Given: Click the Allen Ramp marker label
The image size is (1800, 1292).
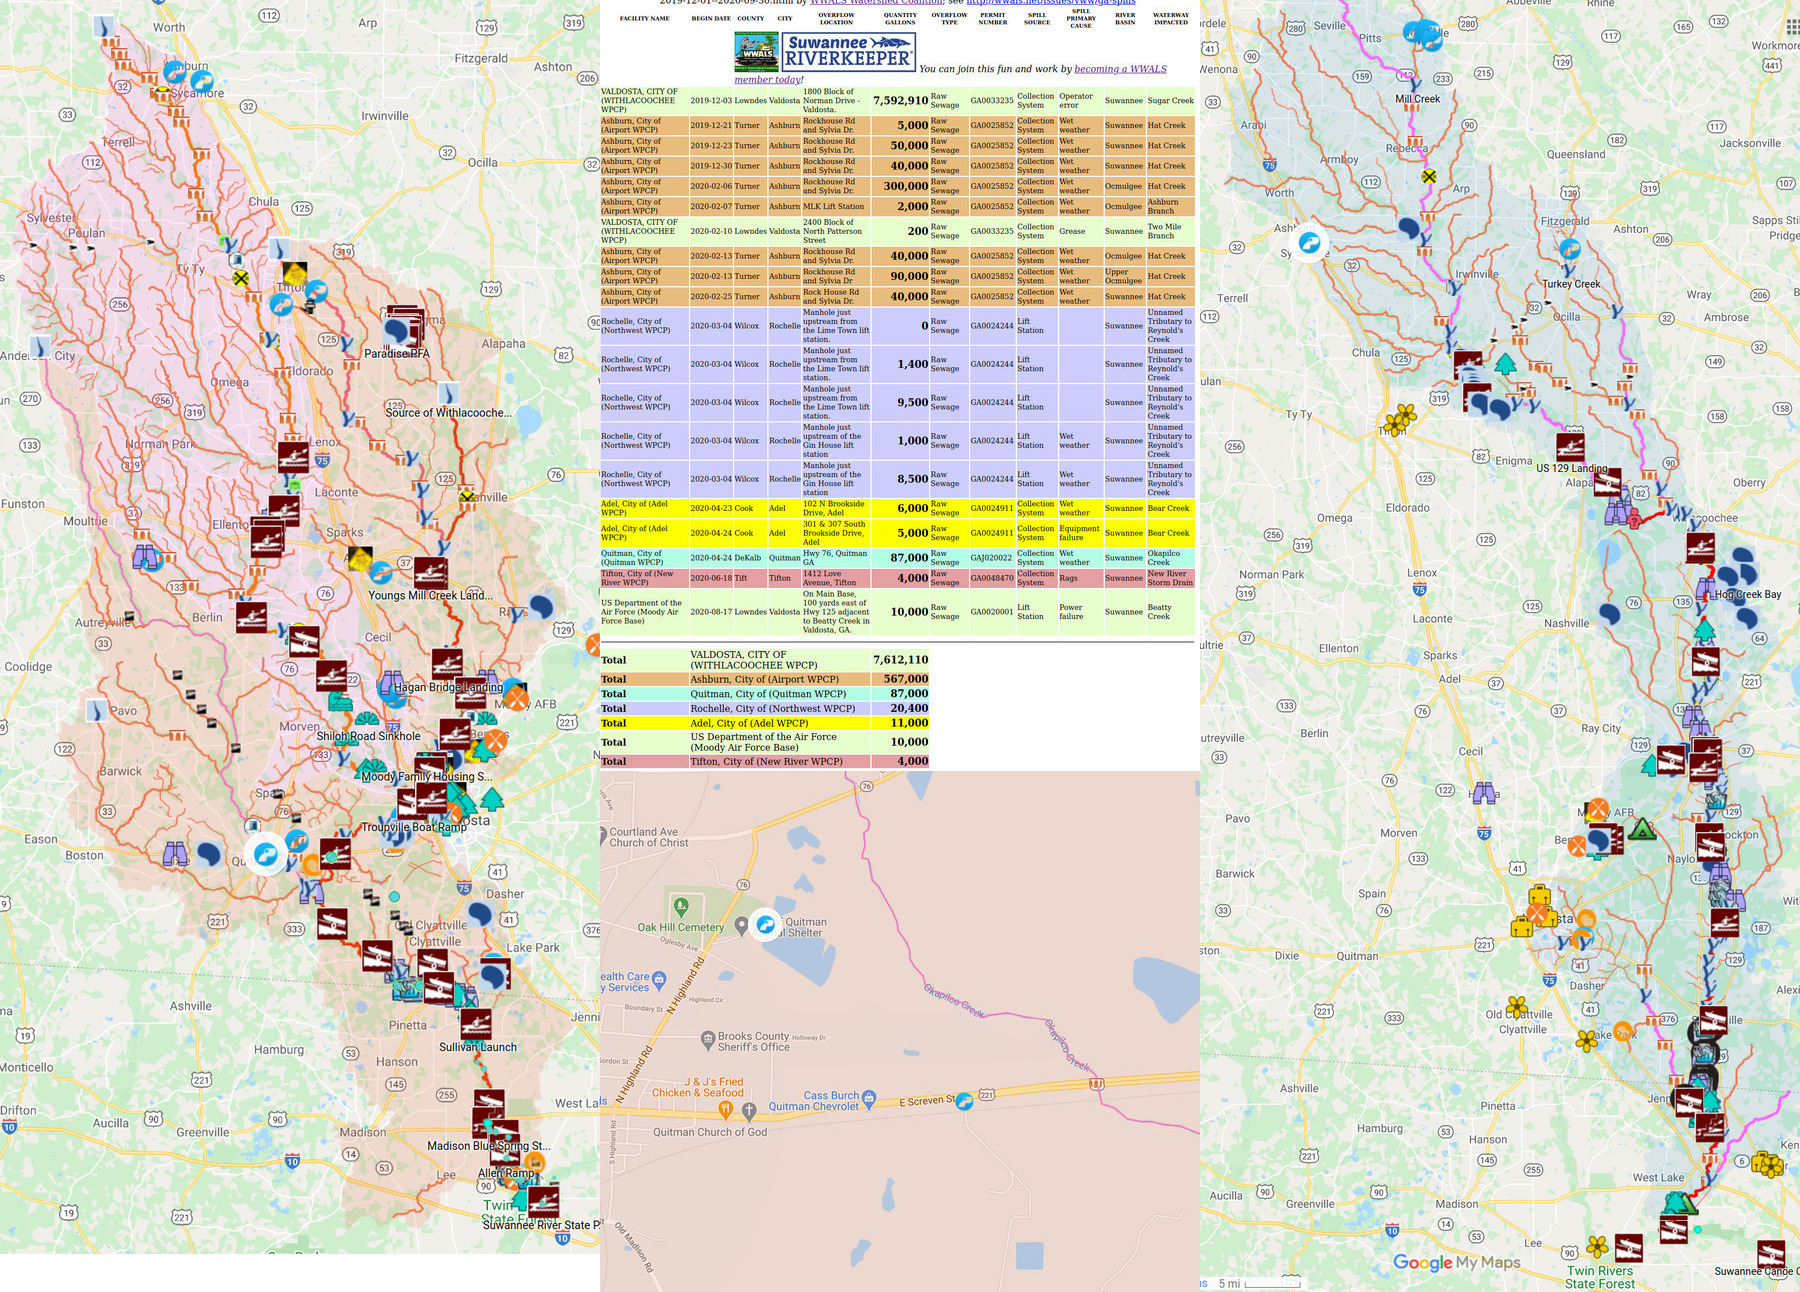Looking at the screenshot, I should pos(506,1174).
